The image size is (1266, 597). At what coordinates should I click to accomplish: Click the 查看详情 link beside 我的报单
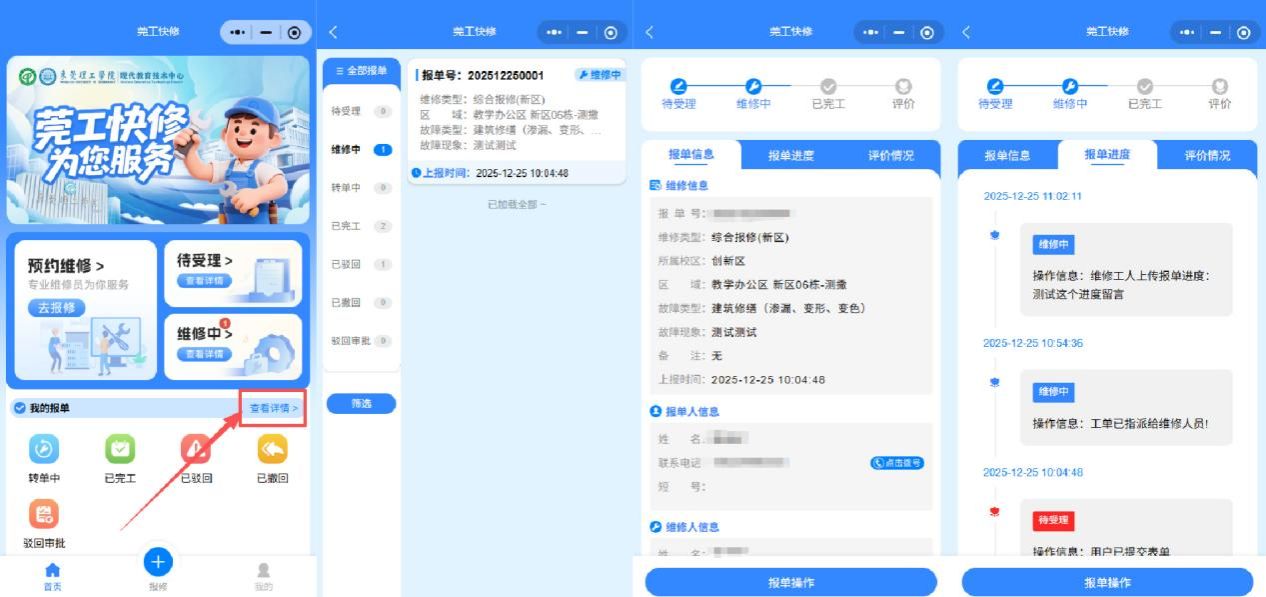(273, 408)
